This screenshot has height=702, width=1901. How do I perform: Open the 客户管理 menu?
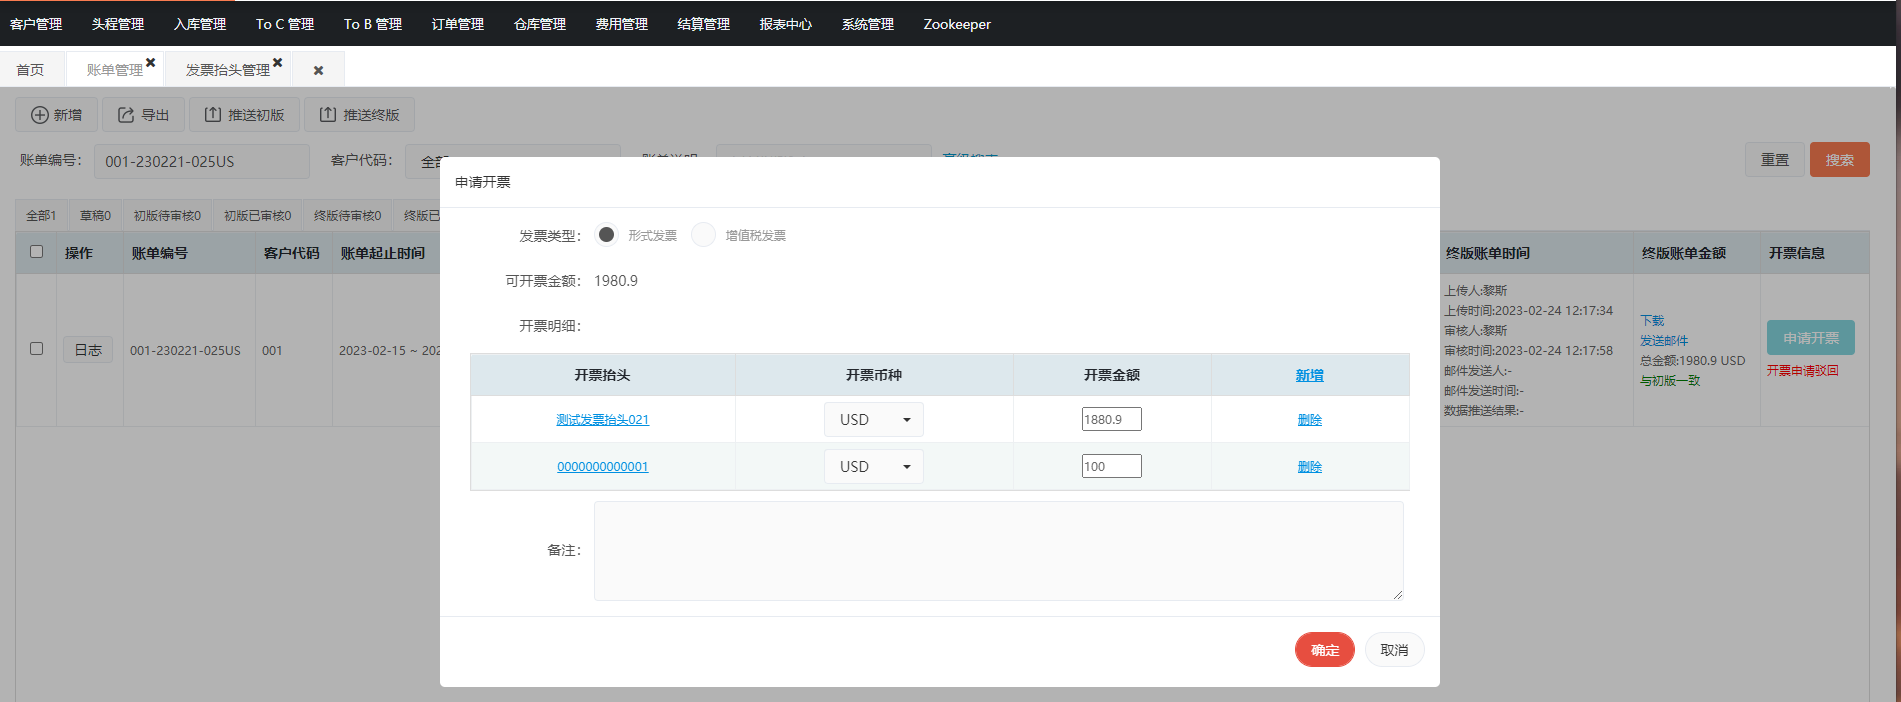coord(36,24)
